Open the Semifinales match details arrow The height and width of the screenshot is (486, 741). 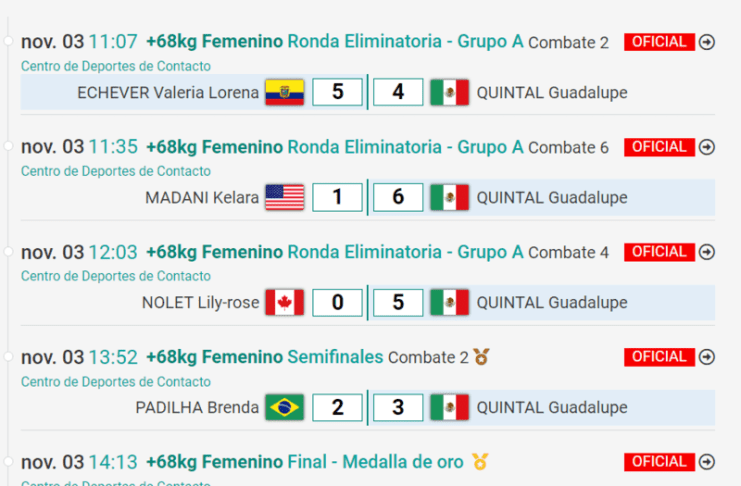[x=707, y=357]
